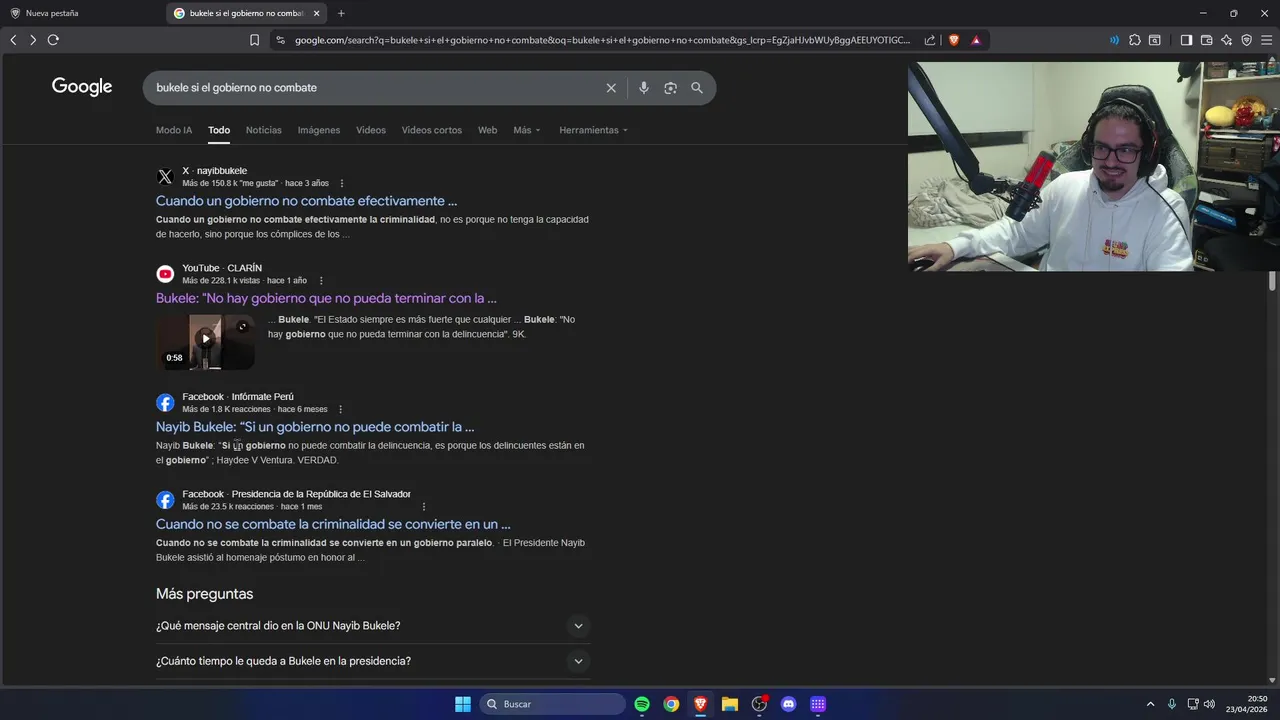Viewport: 1280px width, 720px height.
Task: Reload the page
Action: (53, 40)
